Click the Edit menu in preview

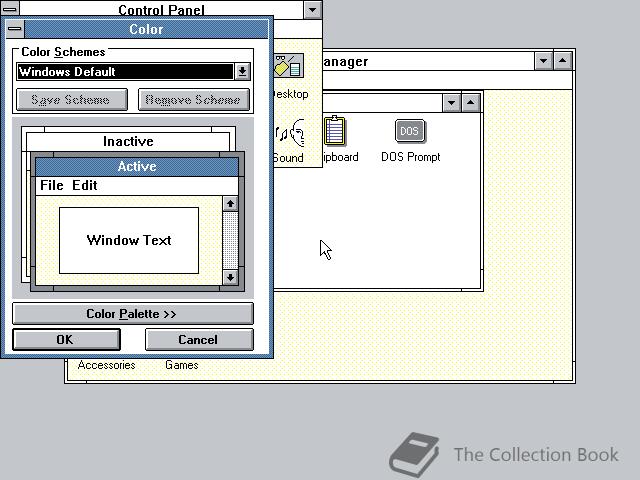tap(84, 185)
